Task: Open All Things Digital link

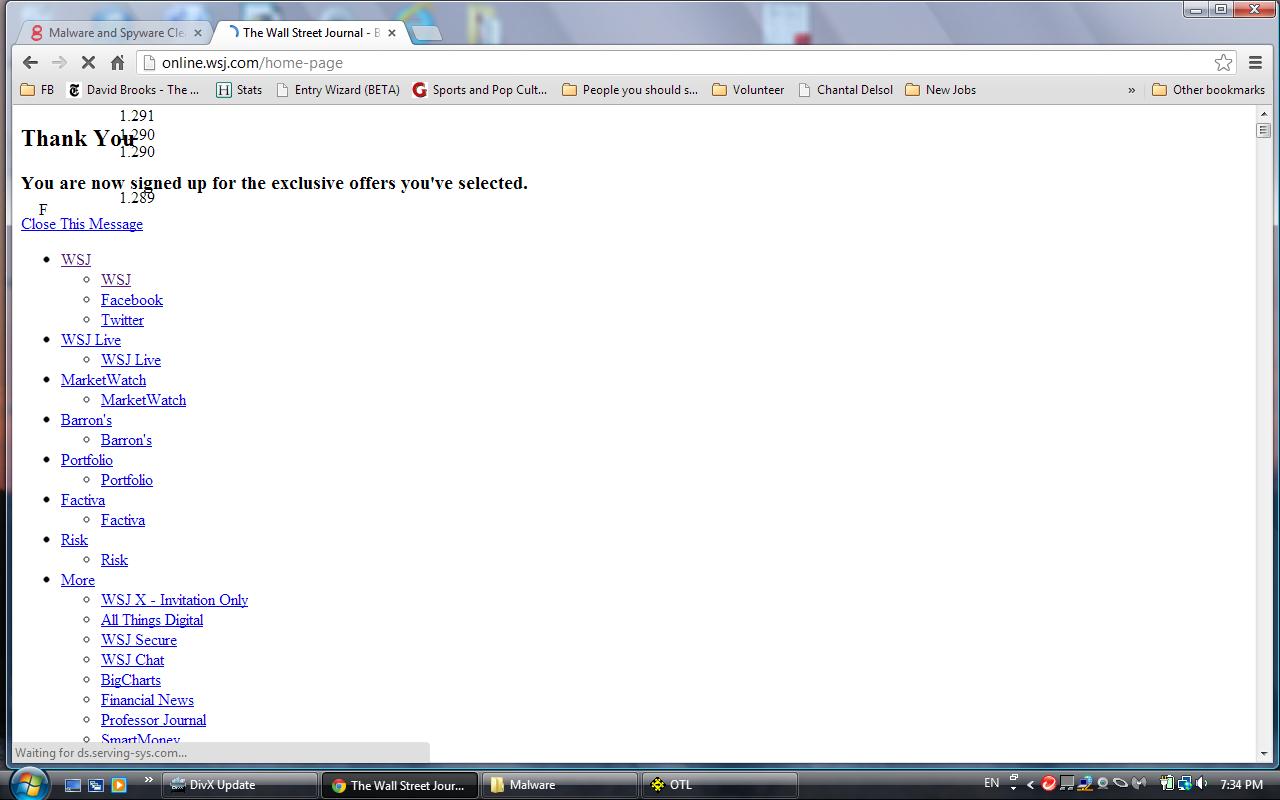Action: tap(152, 620)
